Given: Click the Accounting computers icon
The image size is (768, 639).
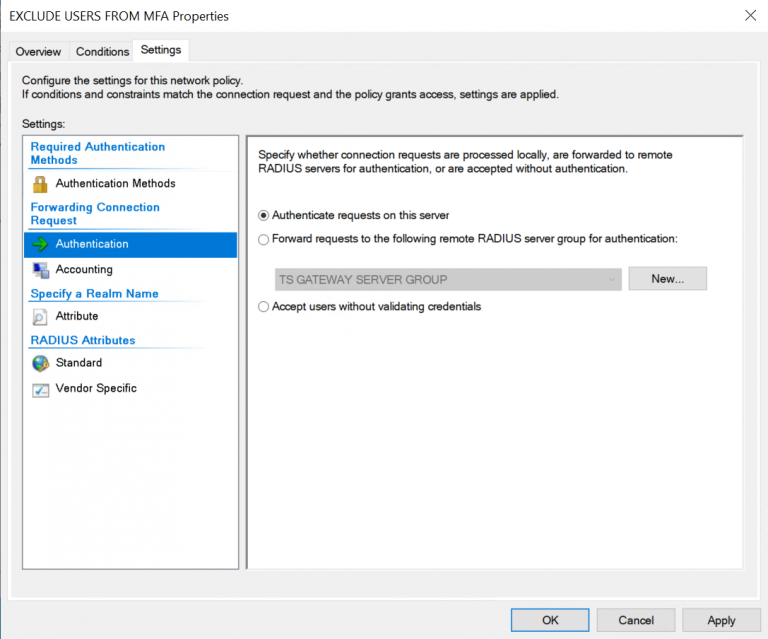Looking at the screenshot, I should pyautogui.click(x=41, y=270).
